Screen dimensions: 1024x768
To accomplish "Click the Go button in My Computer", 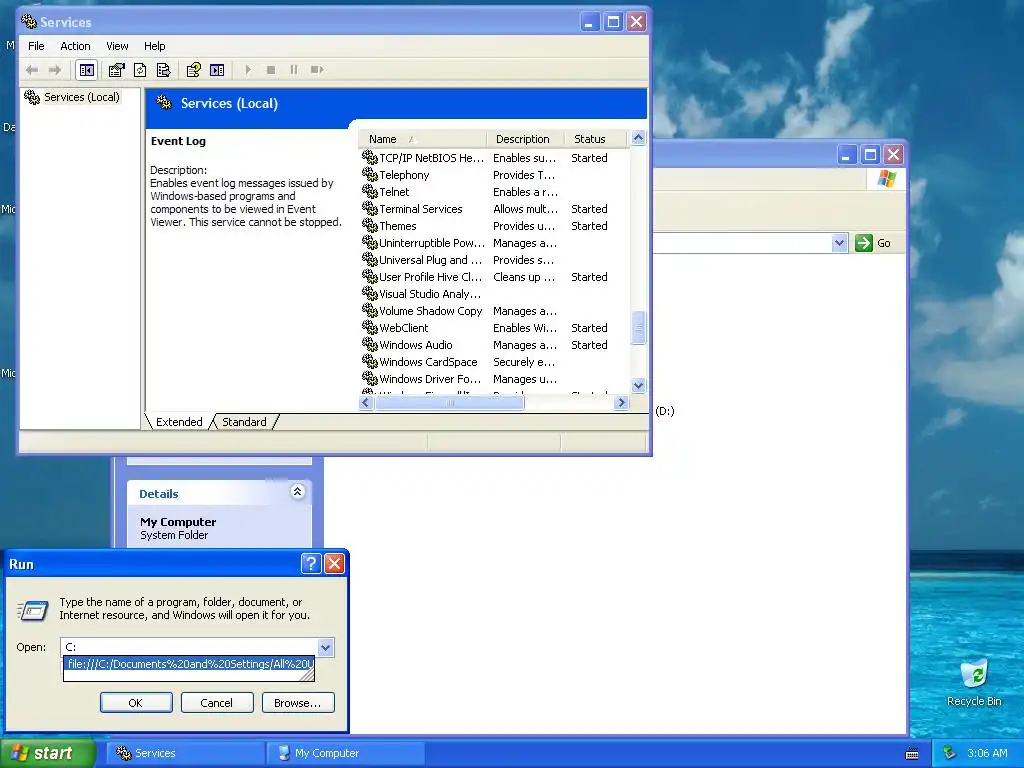I will point(873,243).
